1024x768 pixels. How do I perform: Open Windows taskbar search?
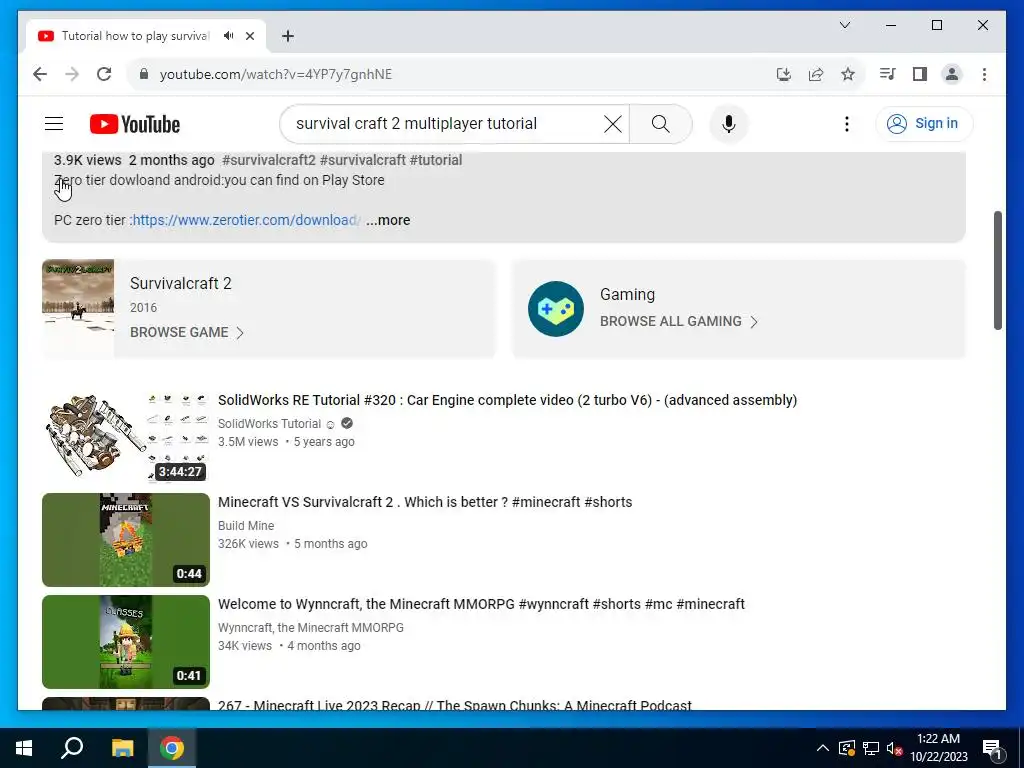click(72, 748)
